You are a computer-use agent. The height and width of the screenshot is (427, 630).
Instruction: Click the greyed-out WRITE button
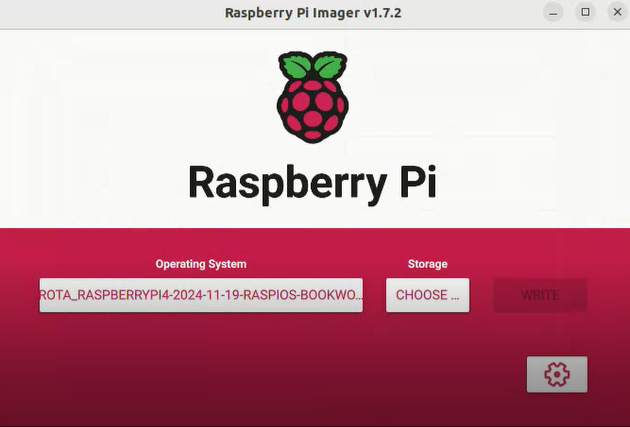click(x=540, y=295)
